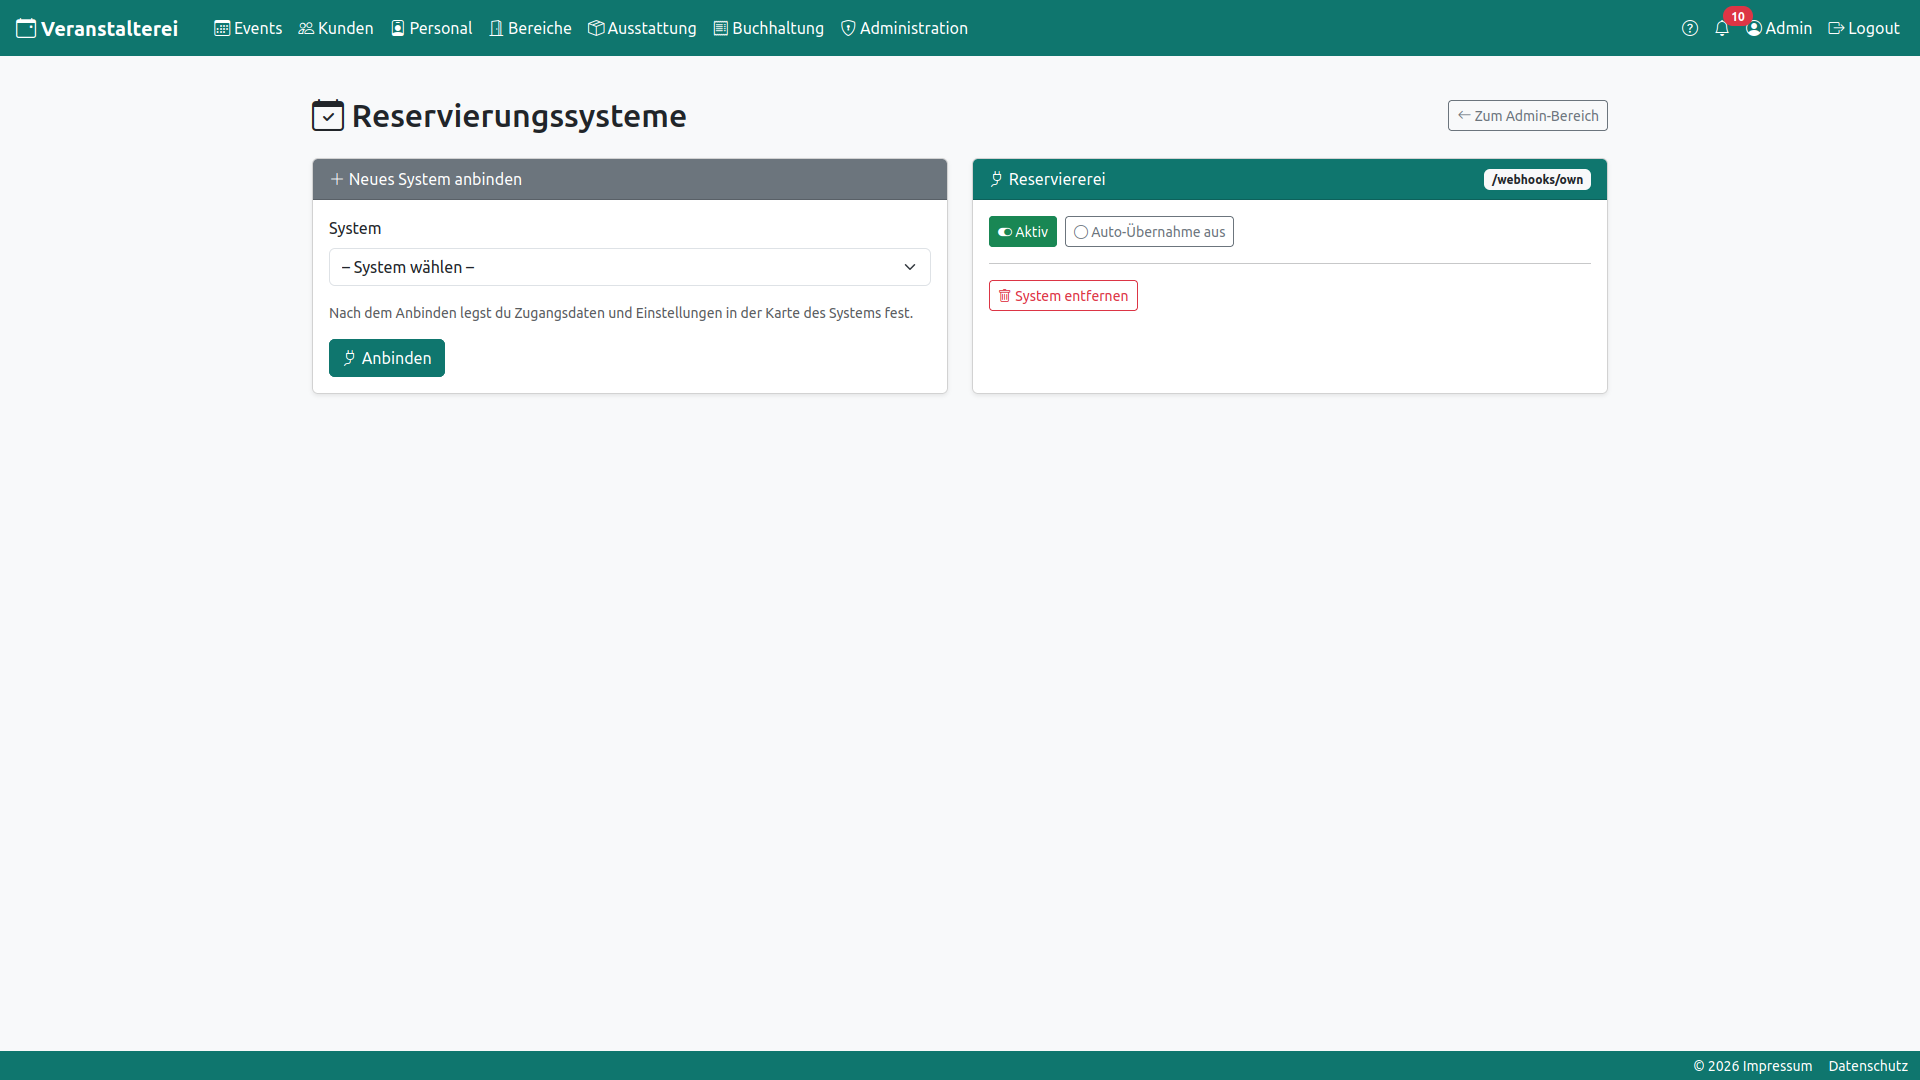Open the Kunden menu

coord(336,28)
